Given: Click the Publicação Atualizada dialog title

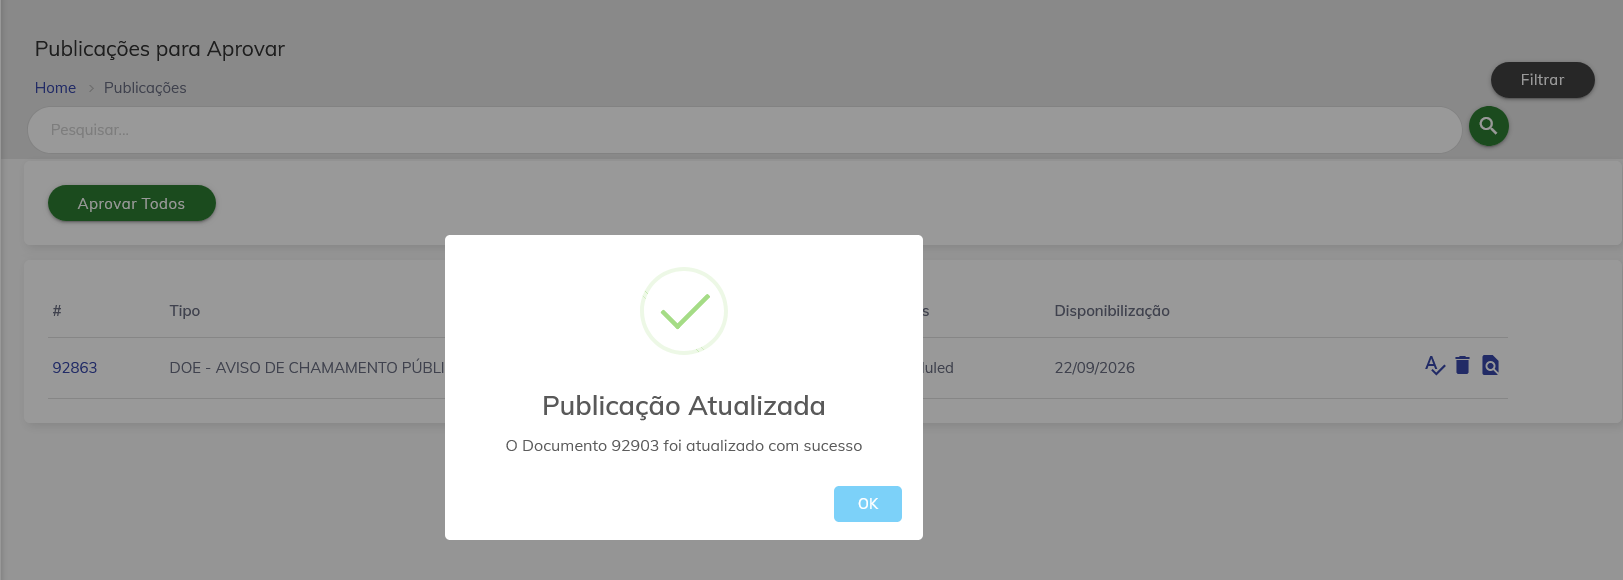Looking at the screenshot, I should (684, 406).
